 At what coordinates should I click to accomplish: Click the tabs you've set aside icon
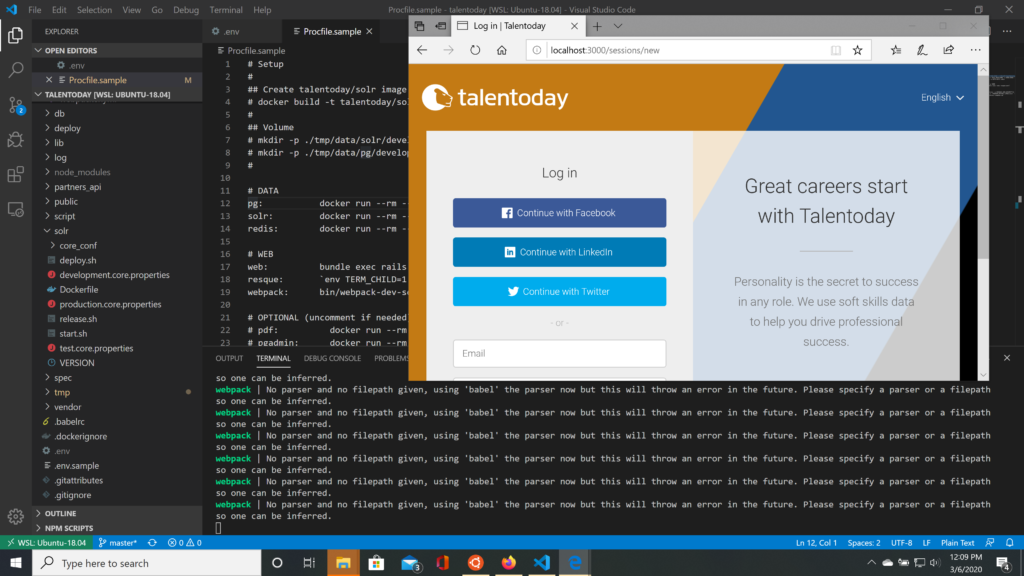[x=419, y=26]
